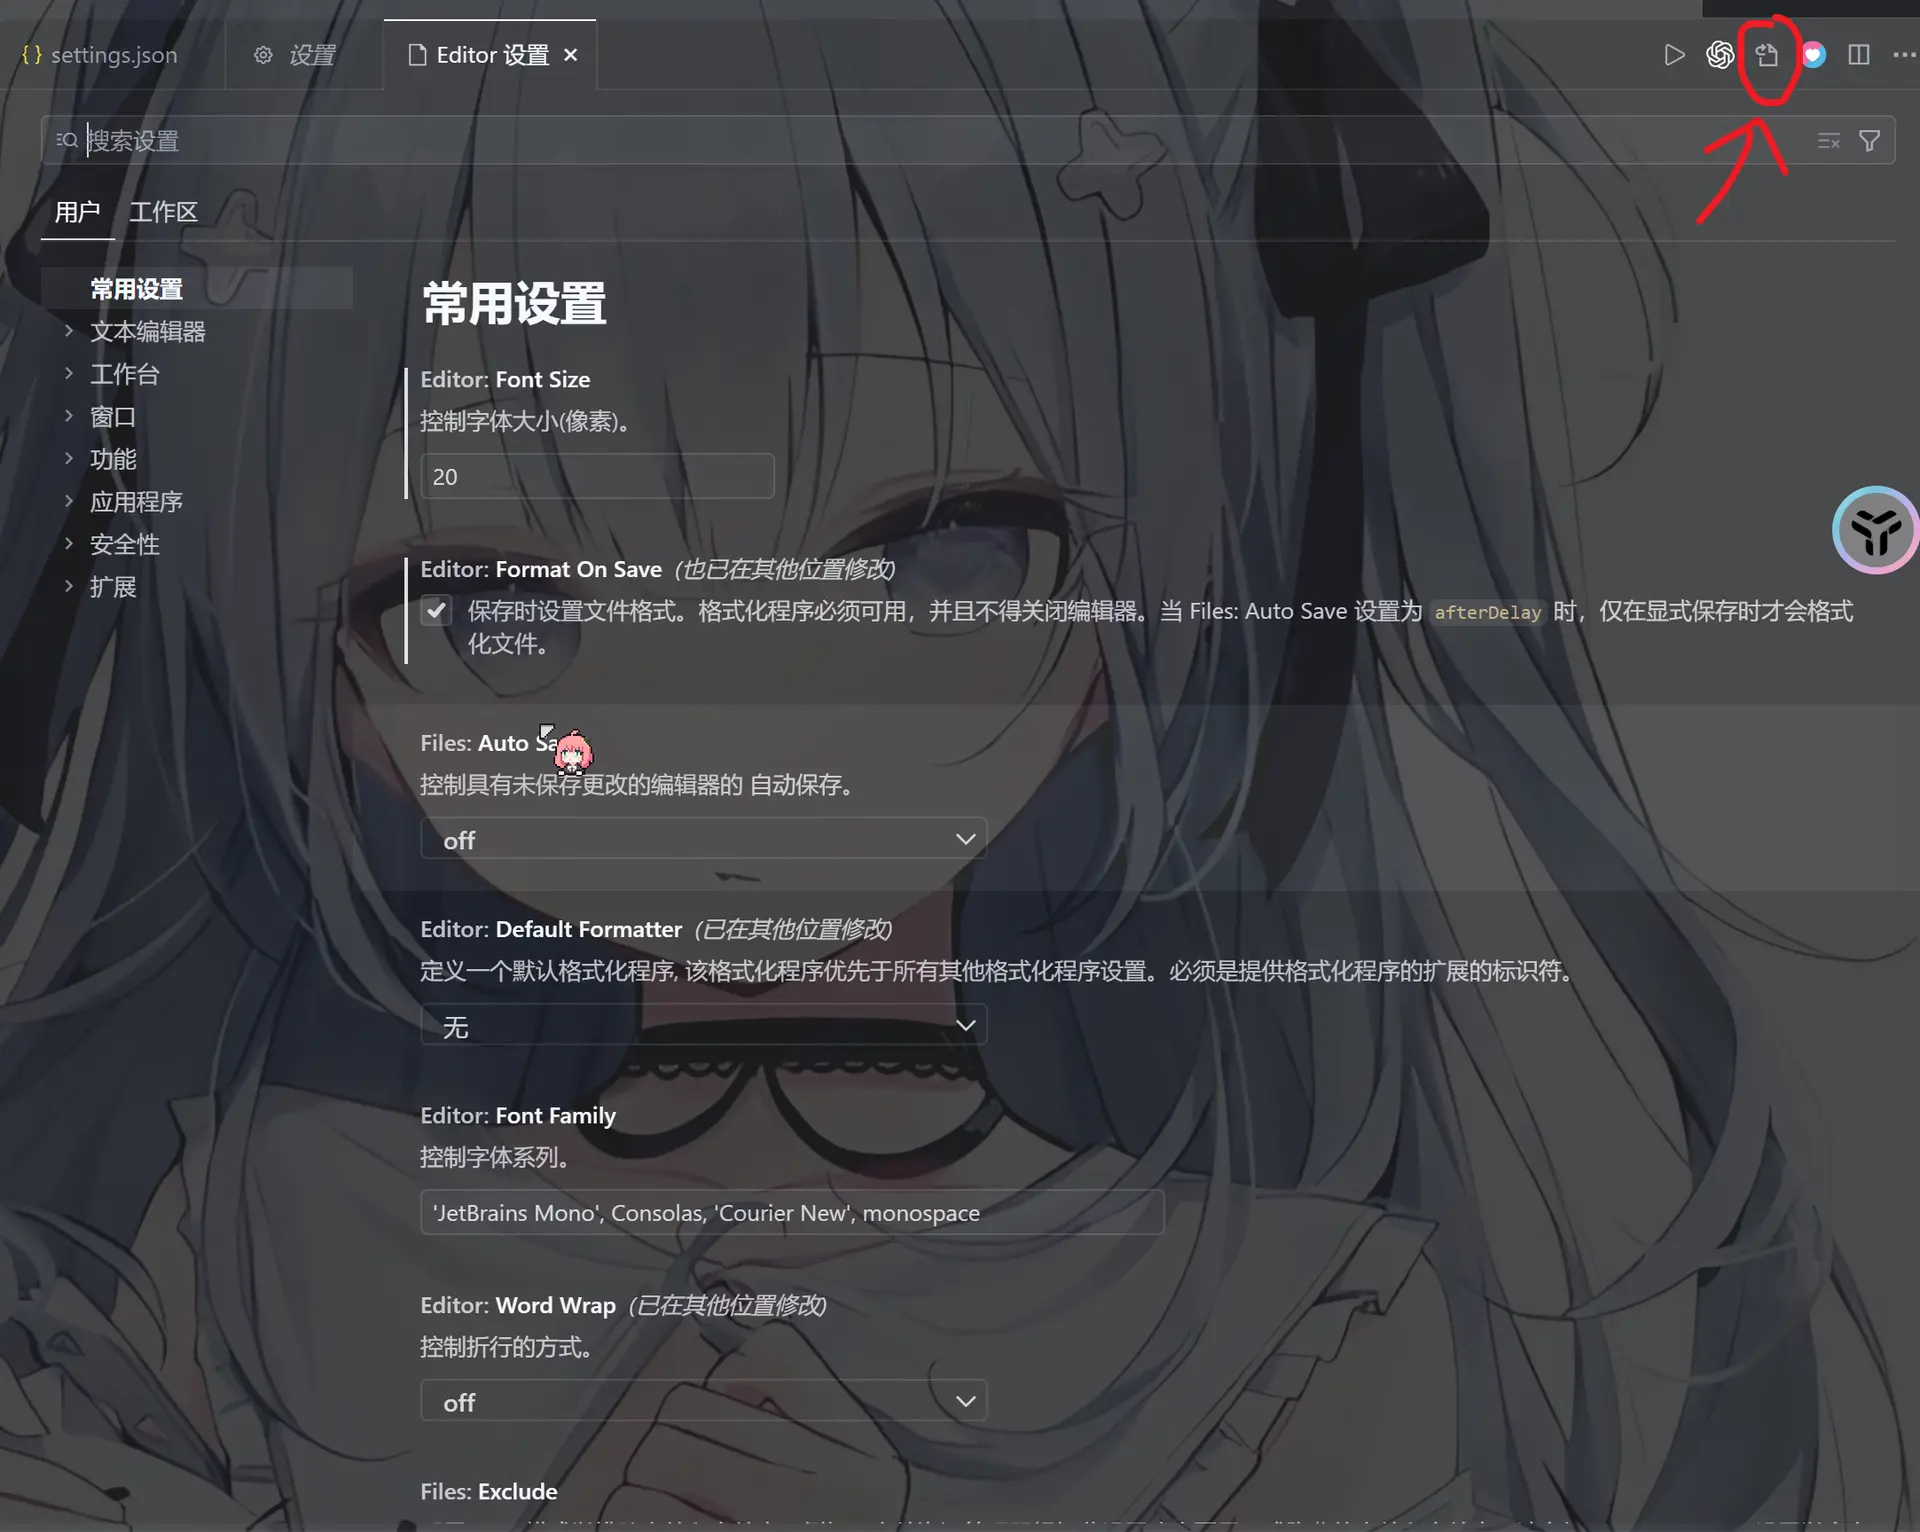Image resolution: width=1920 pixels, height=1532 pixels.
Task: Open the Default Formatter dropdown showing 无
Action: coord(704,1025)
